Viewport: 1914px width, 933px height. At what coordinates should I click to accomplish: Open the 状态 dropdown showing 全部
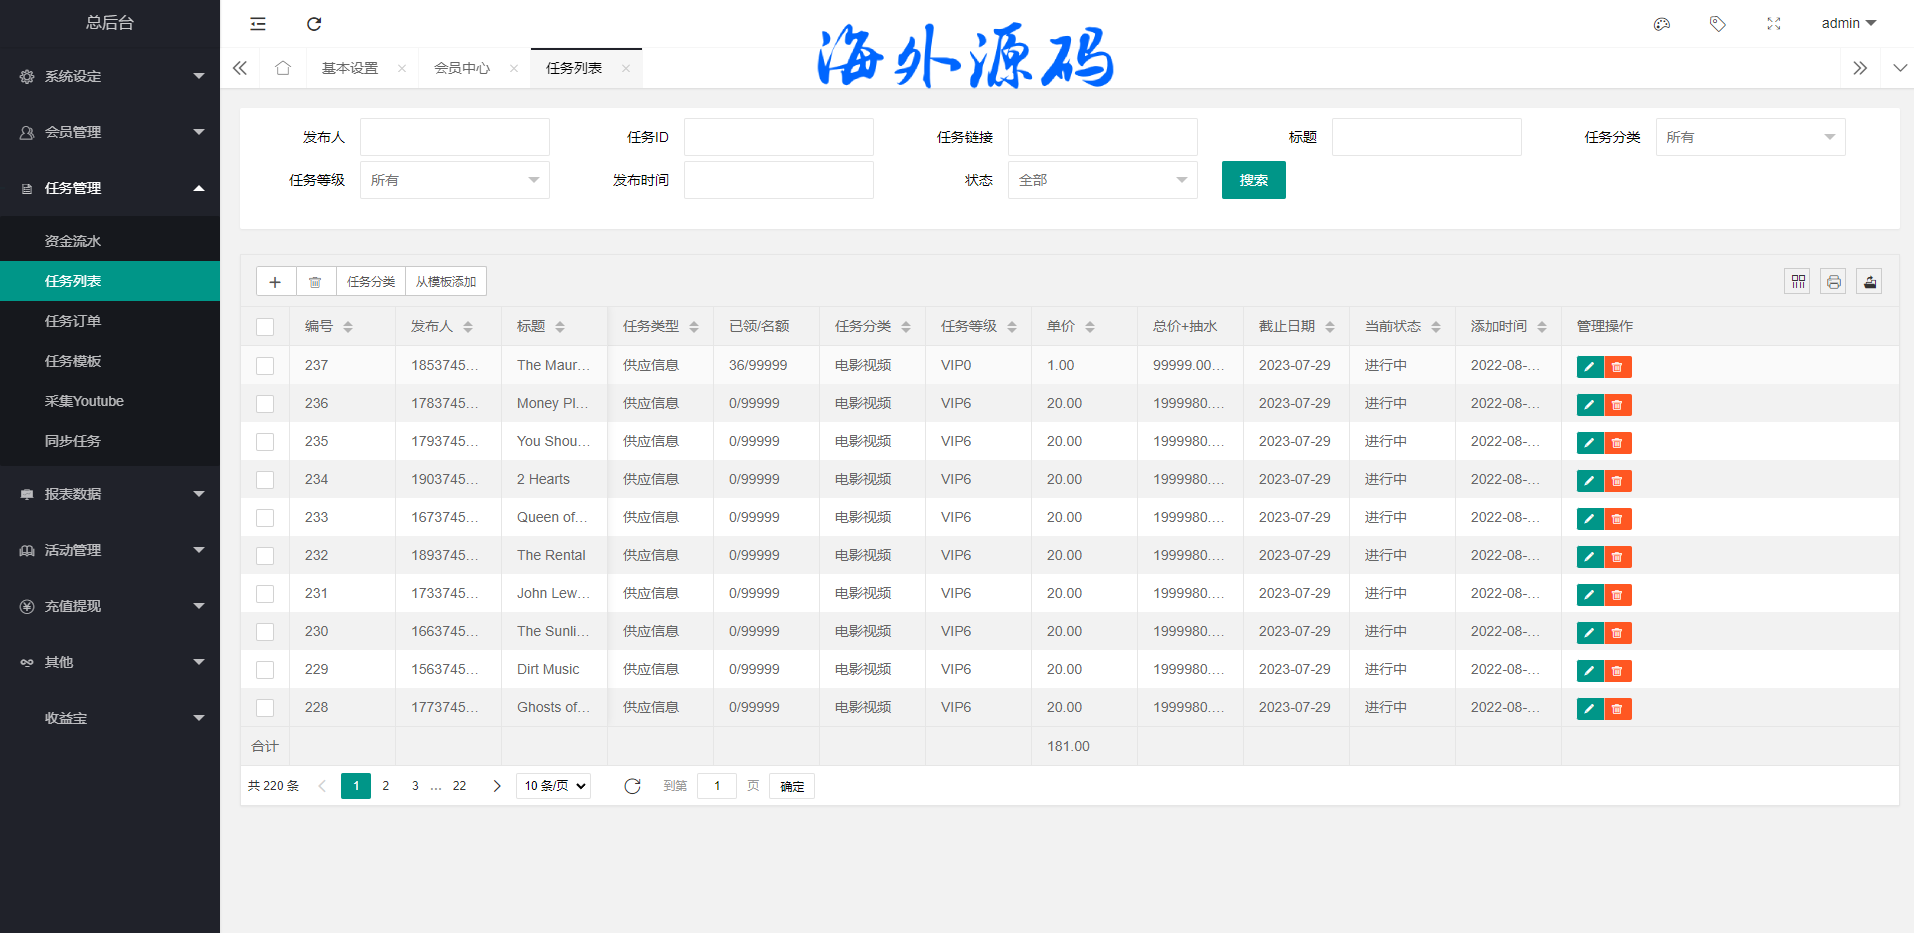coord(1102,180)
